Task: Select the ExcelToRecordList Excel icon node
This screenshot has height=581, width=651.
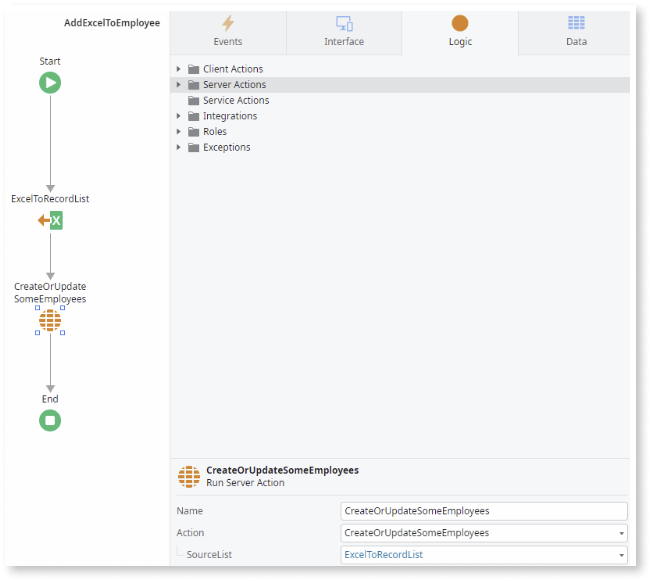Action: click(51, 220)
